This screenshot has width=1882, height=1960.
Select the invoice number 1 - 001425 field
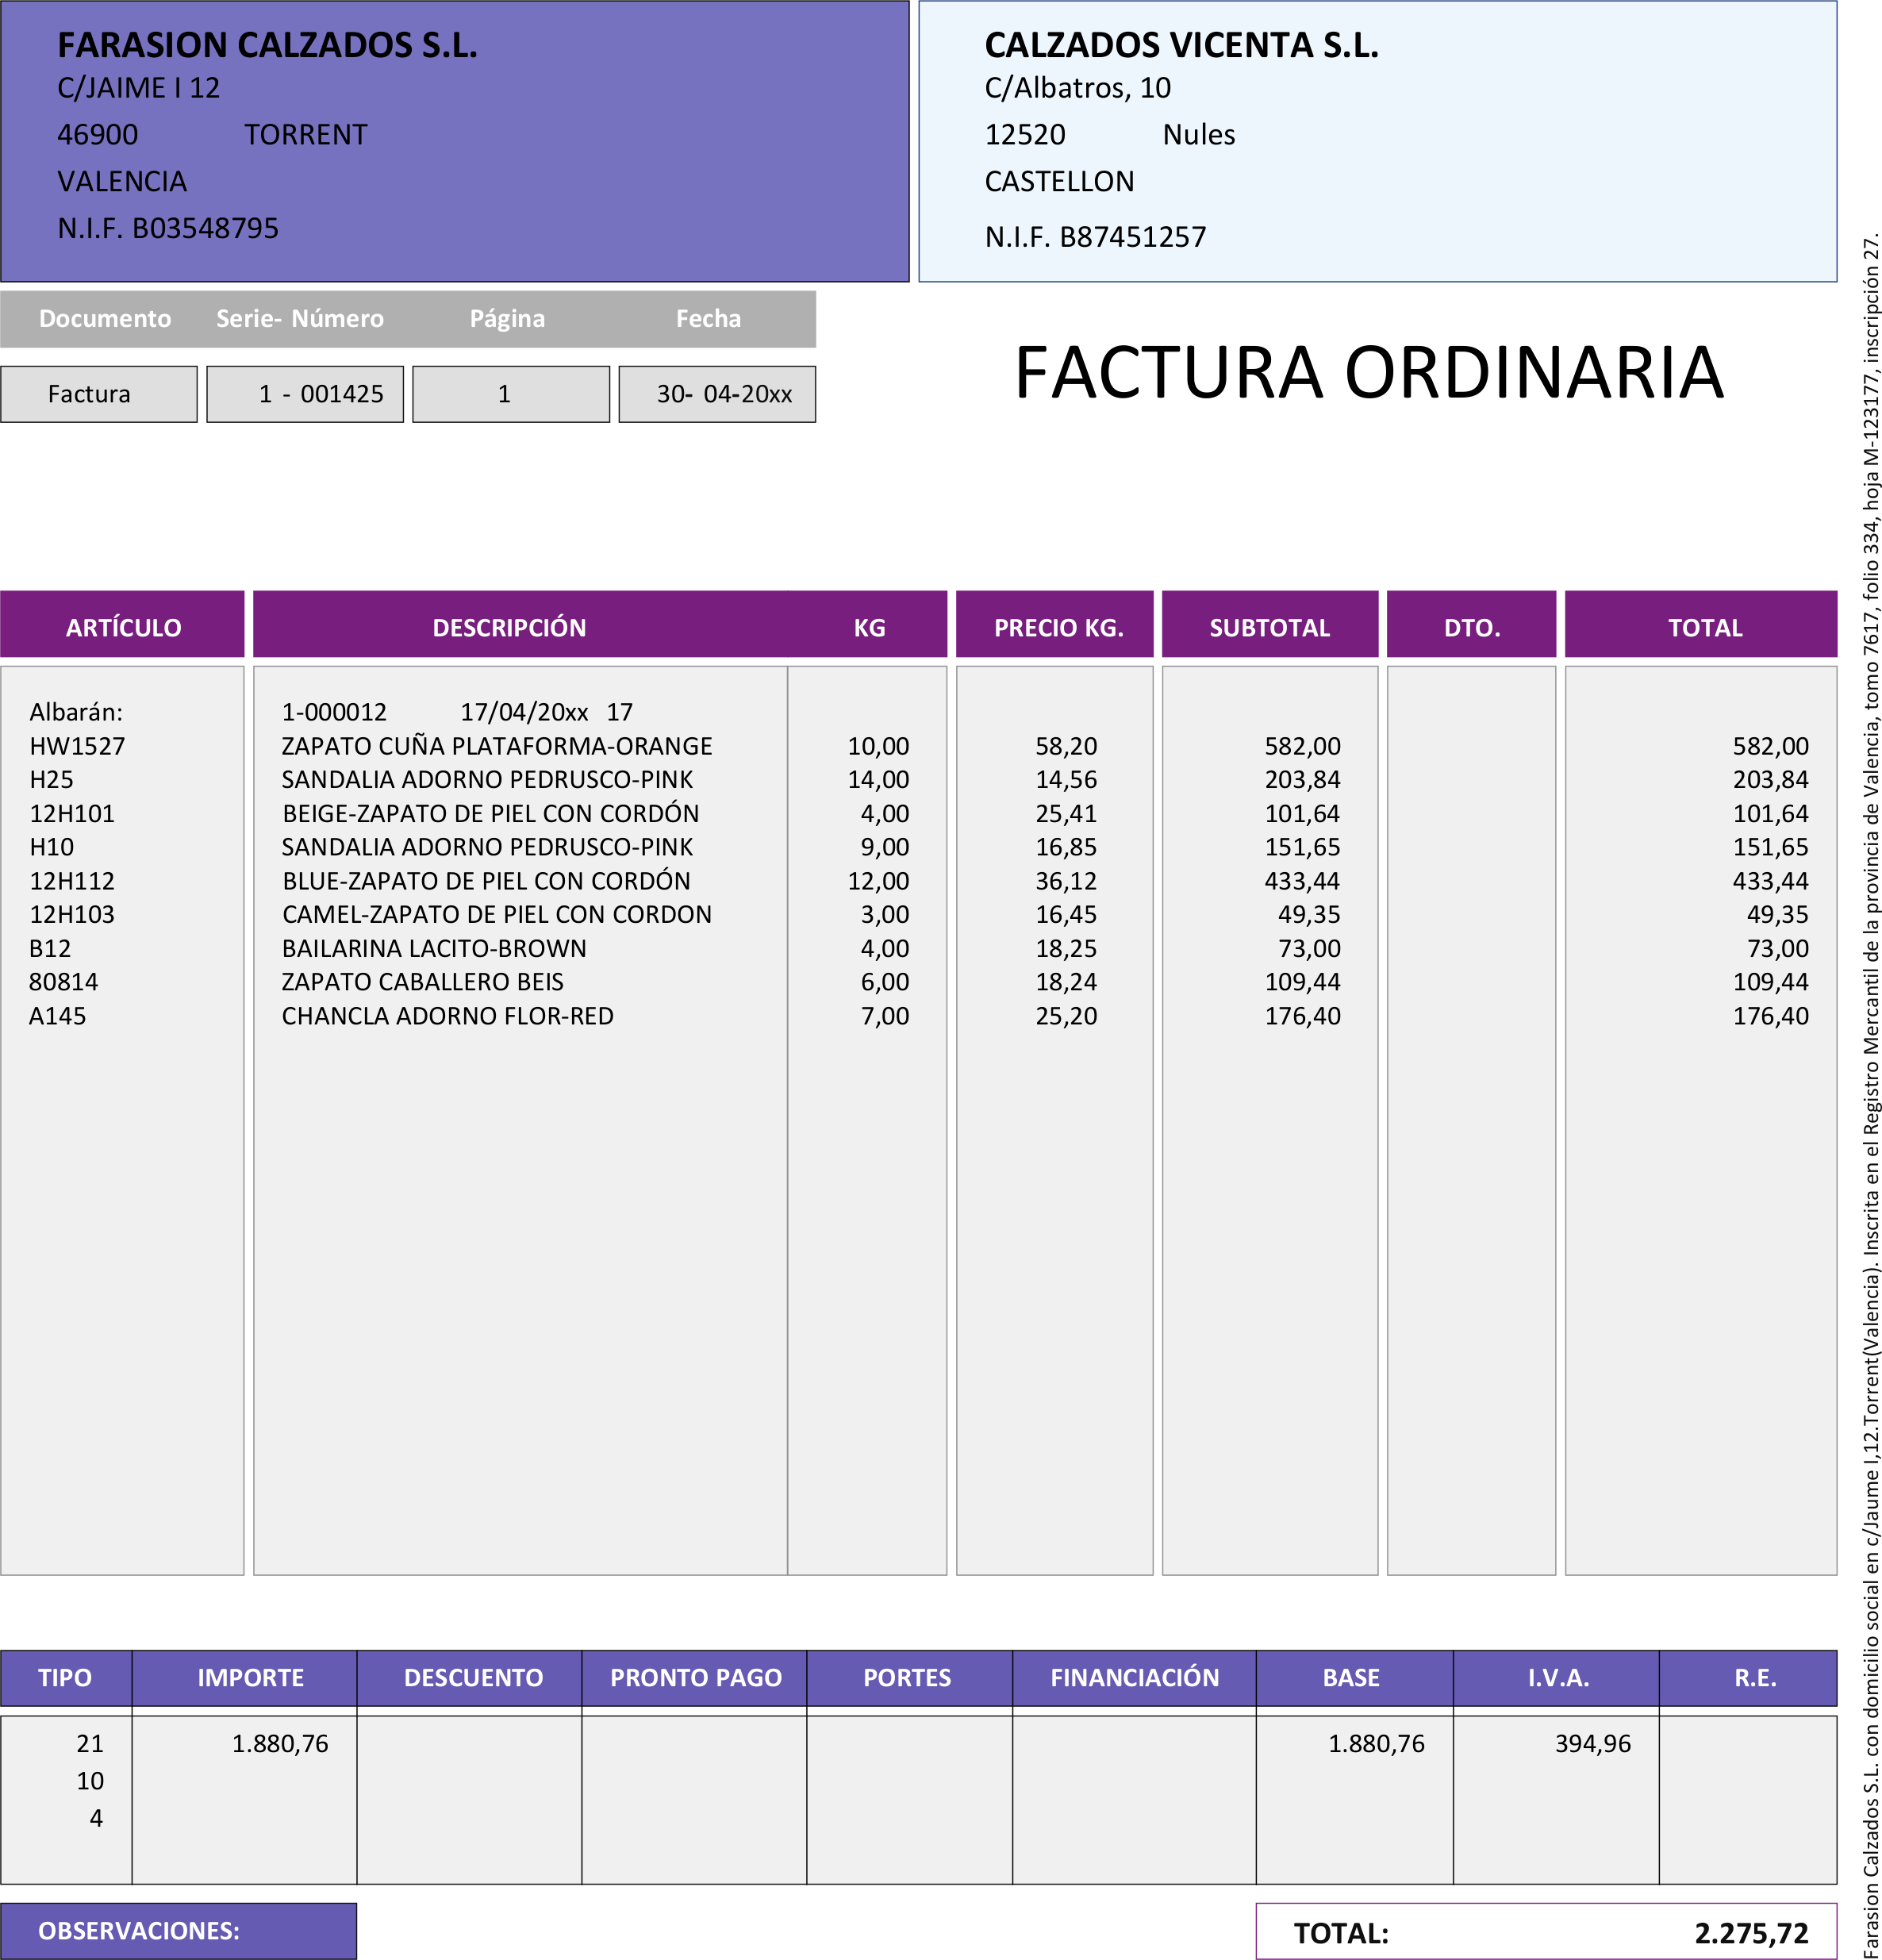[305, 394]
